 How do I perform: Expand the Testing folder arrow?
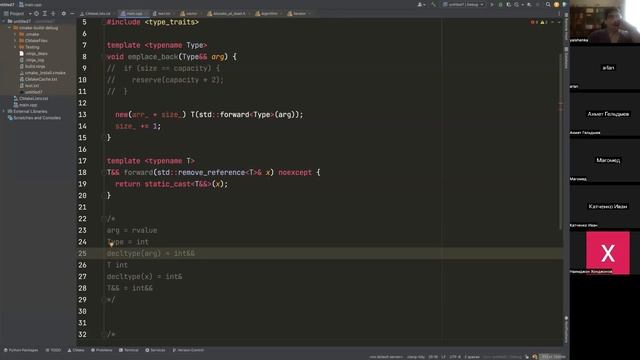[x=15, y=47]
